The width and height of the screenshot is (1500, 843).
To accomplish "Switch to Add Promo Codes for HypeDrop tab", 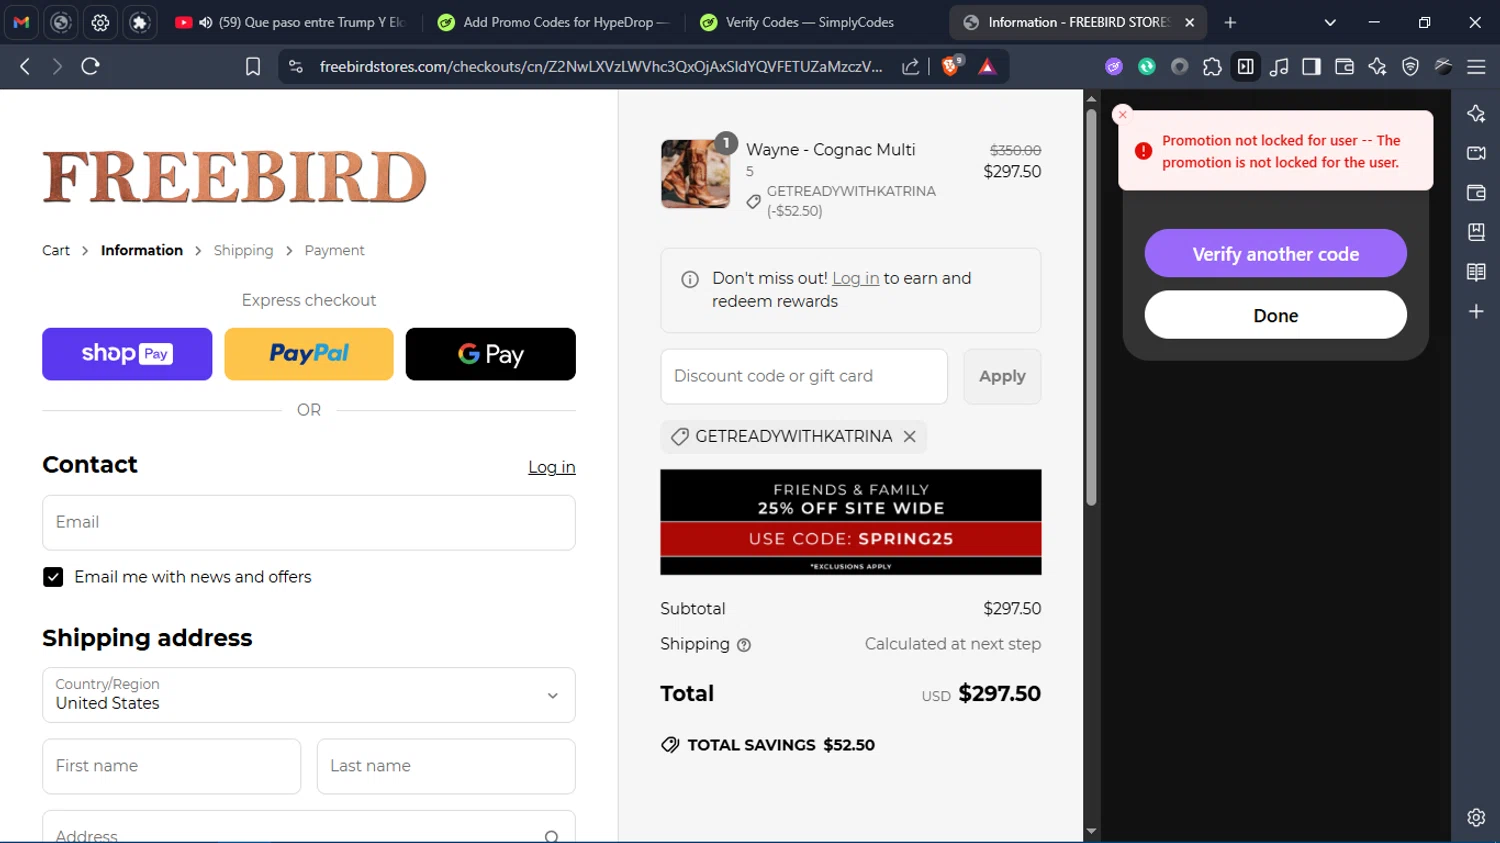I will [554, 22].
